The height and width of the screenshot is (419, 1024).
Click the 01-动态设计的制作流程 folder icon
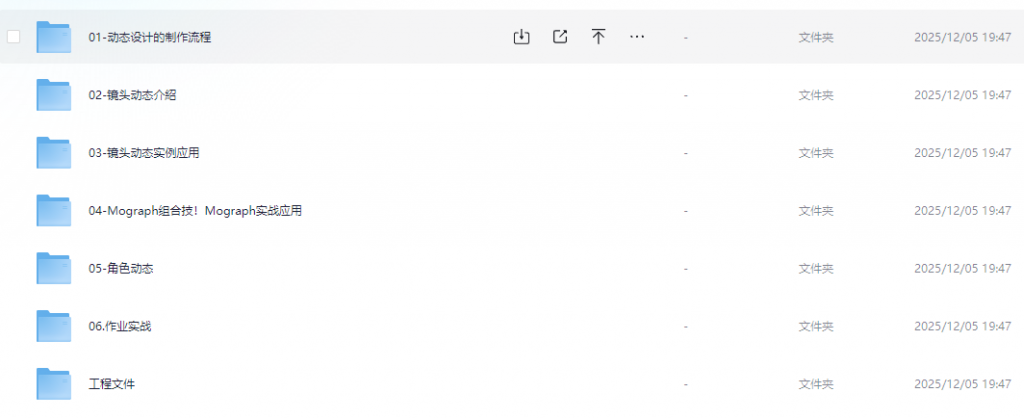pyautogui.click(x=54, y=37)
